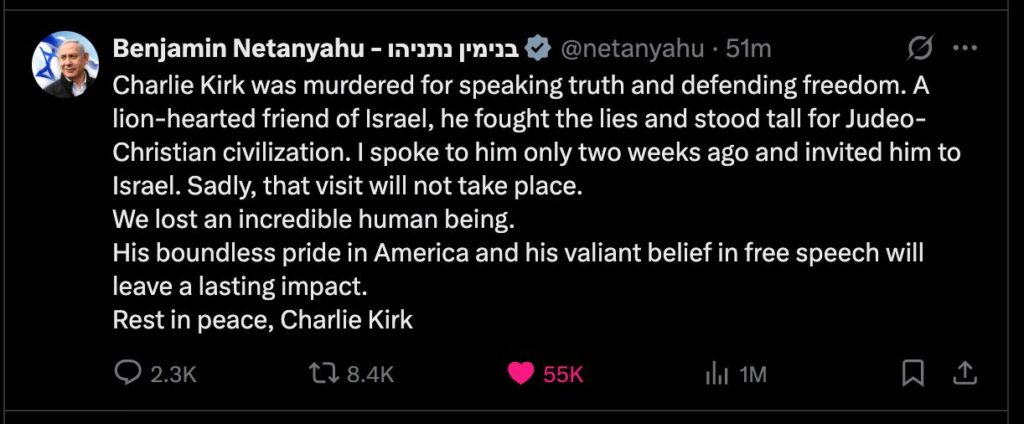Viewport: 1024px width, 424px height.
Task: Click the Grok slashed-circle icon
Action: point(920,48)
